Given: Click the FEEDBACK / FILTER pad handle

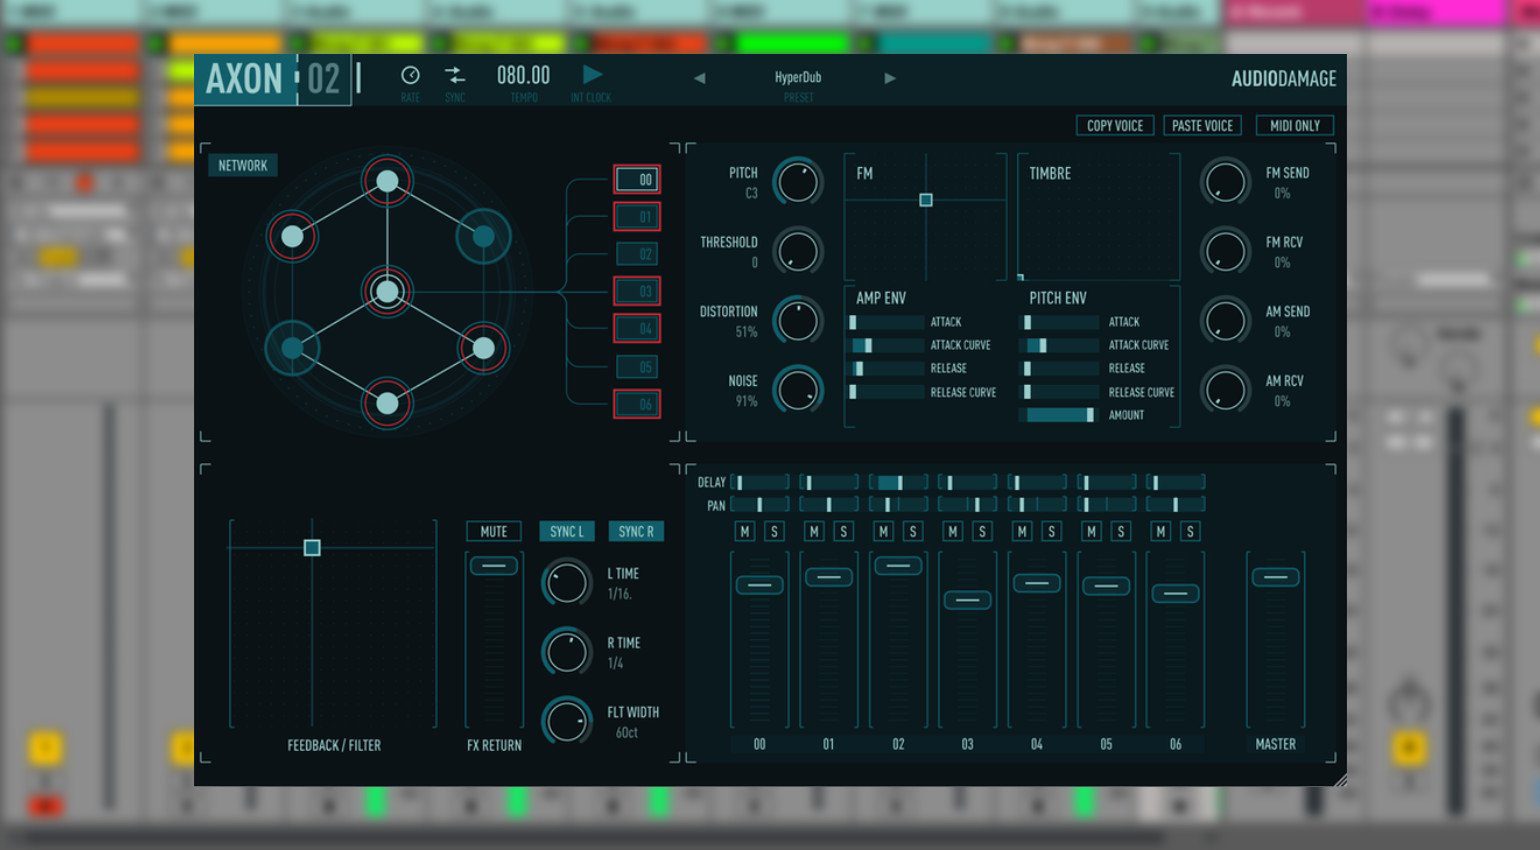Looking at the screenshot, I should [x=312, y=547].
